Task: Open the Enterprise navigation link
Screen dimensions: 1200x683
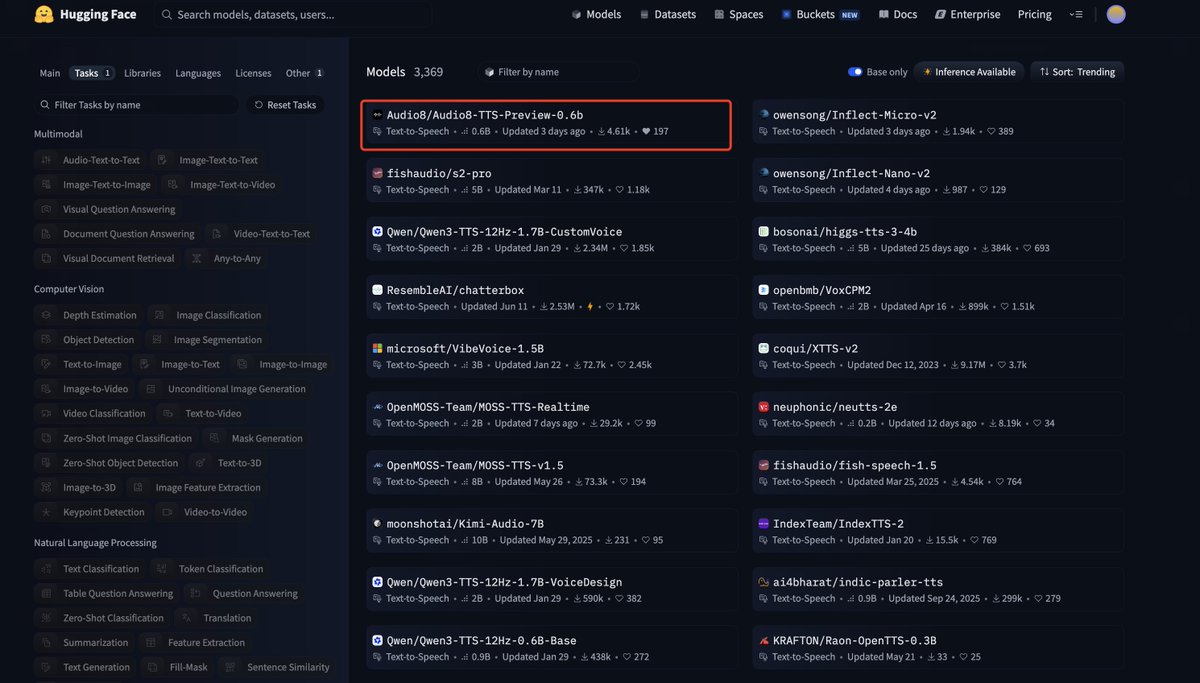Action: pos(967,14)
